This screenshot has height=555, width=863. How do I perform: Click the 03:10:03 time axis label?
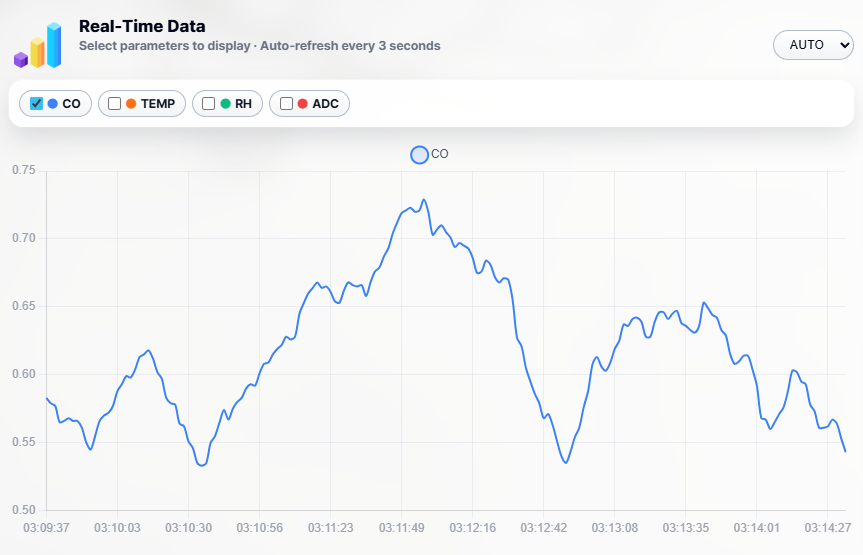pyautogui.click(x=117, y=527)
